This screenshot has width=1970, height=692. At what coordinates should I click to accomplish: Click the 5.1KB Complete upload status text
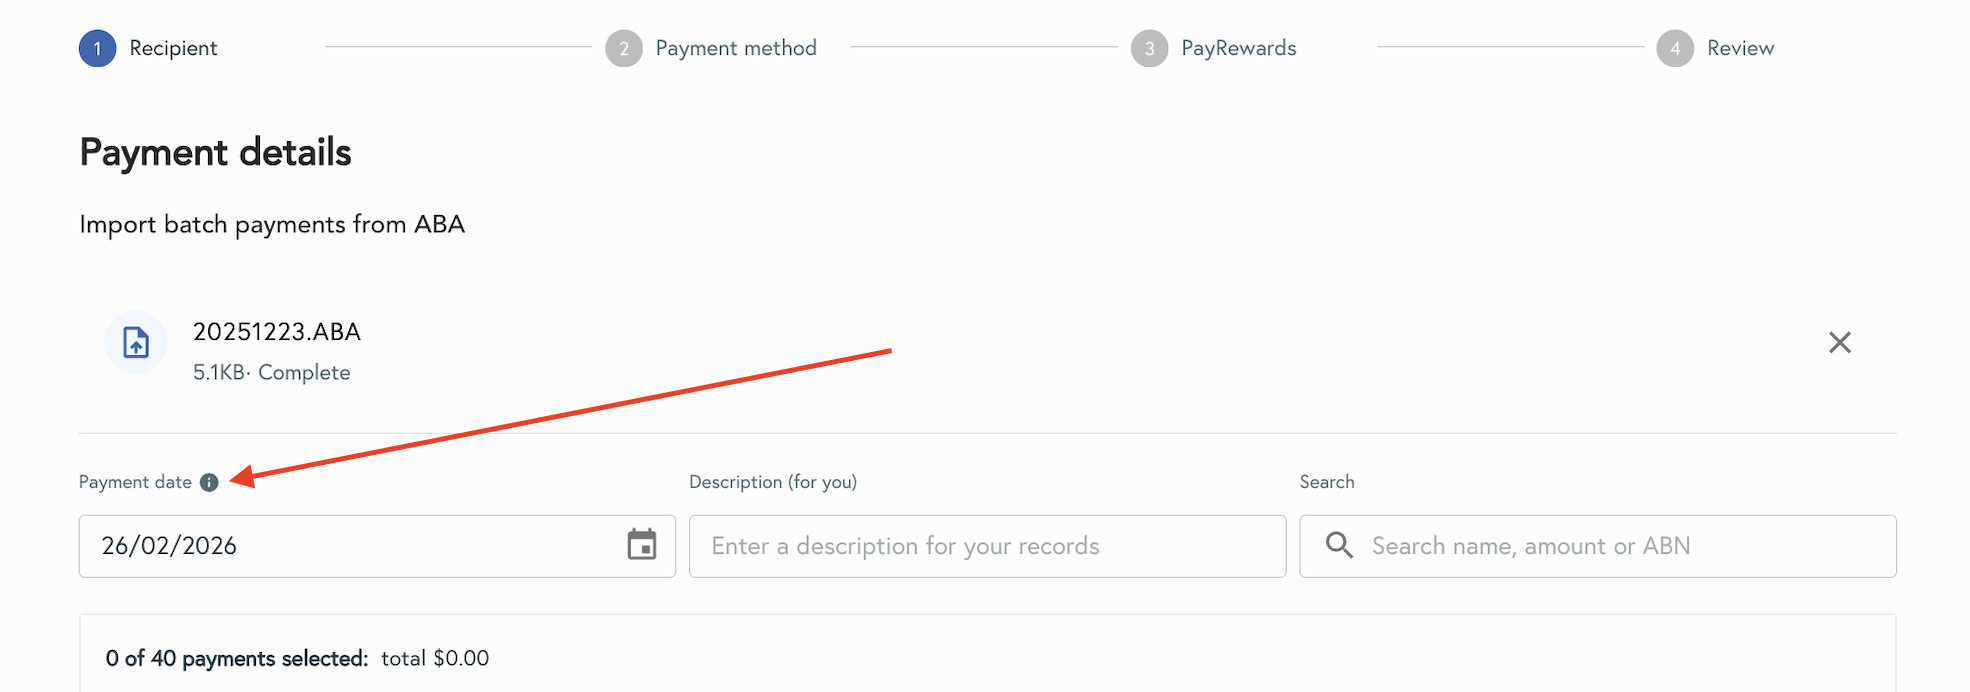272,373
